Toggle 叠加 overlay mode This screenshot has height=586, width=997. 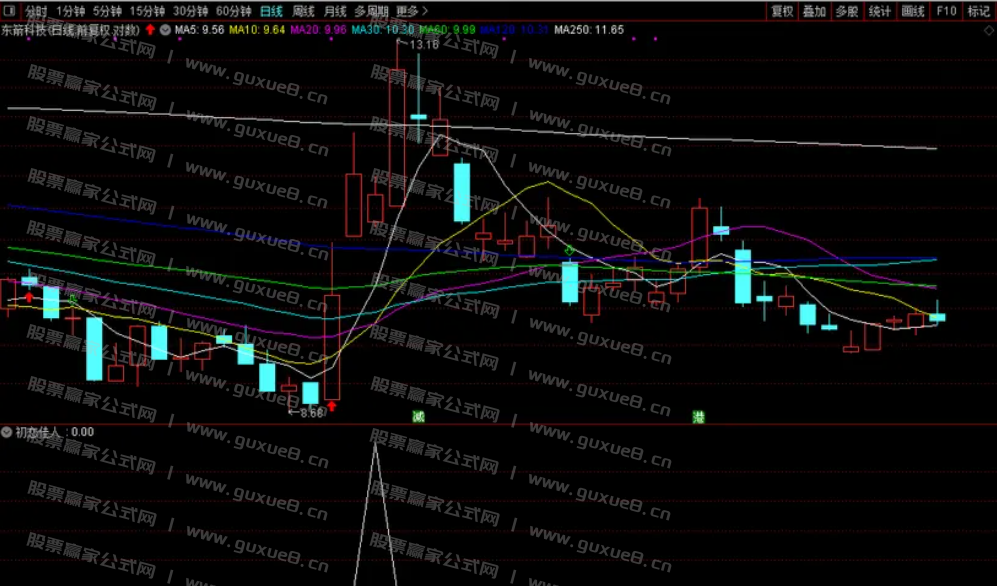pos(815,11)
